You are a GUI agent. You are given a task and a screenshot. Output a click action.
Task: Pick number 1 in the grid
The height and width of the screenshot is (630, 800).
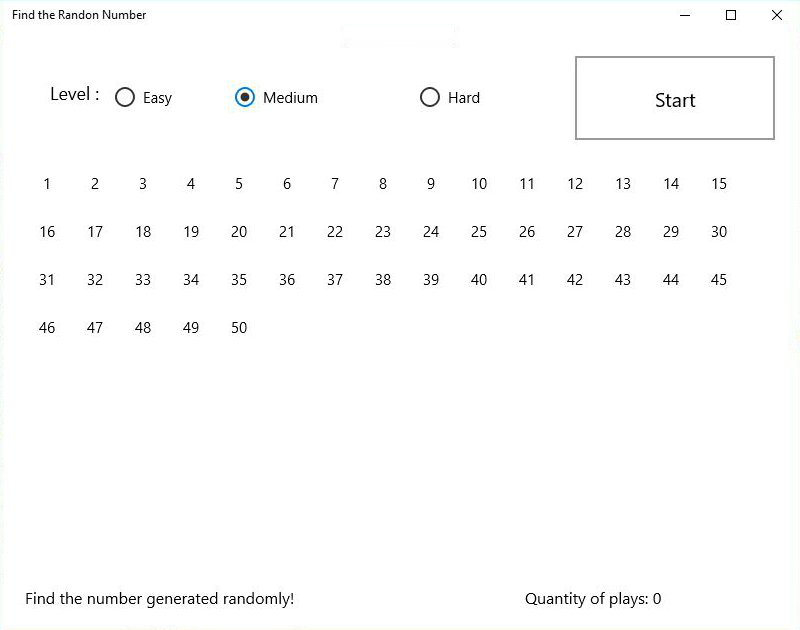pos(47,184)
